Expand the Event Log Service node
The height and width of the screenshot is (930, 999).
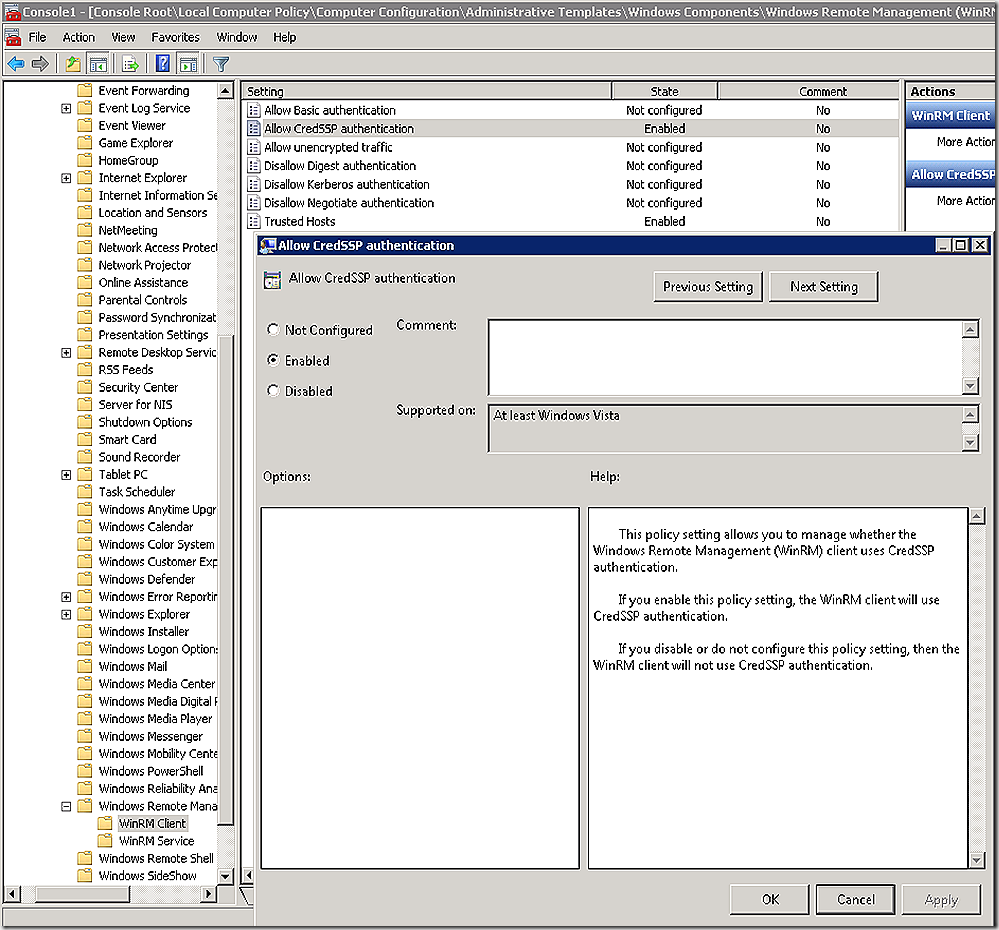pos(66,108)
